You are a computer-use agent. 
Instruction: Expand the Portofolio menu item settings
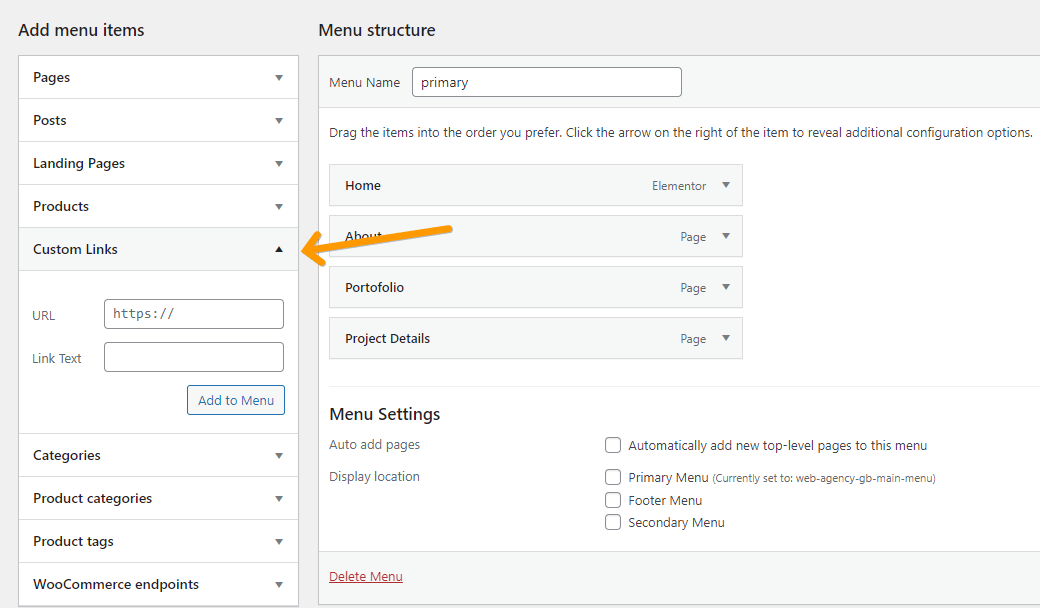(726, 287)
